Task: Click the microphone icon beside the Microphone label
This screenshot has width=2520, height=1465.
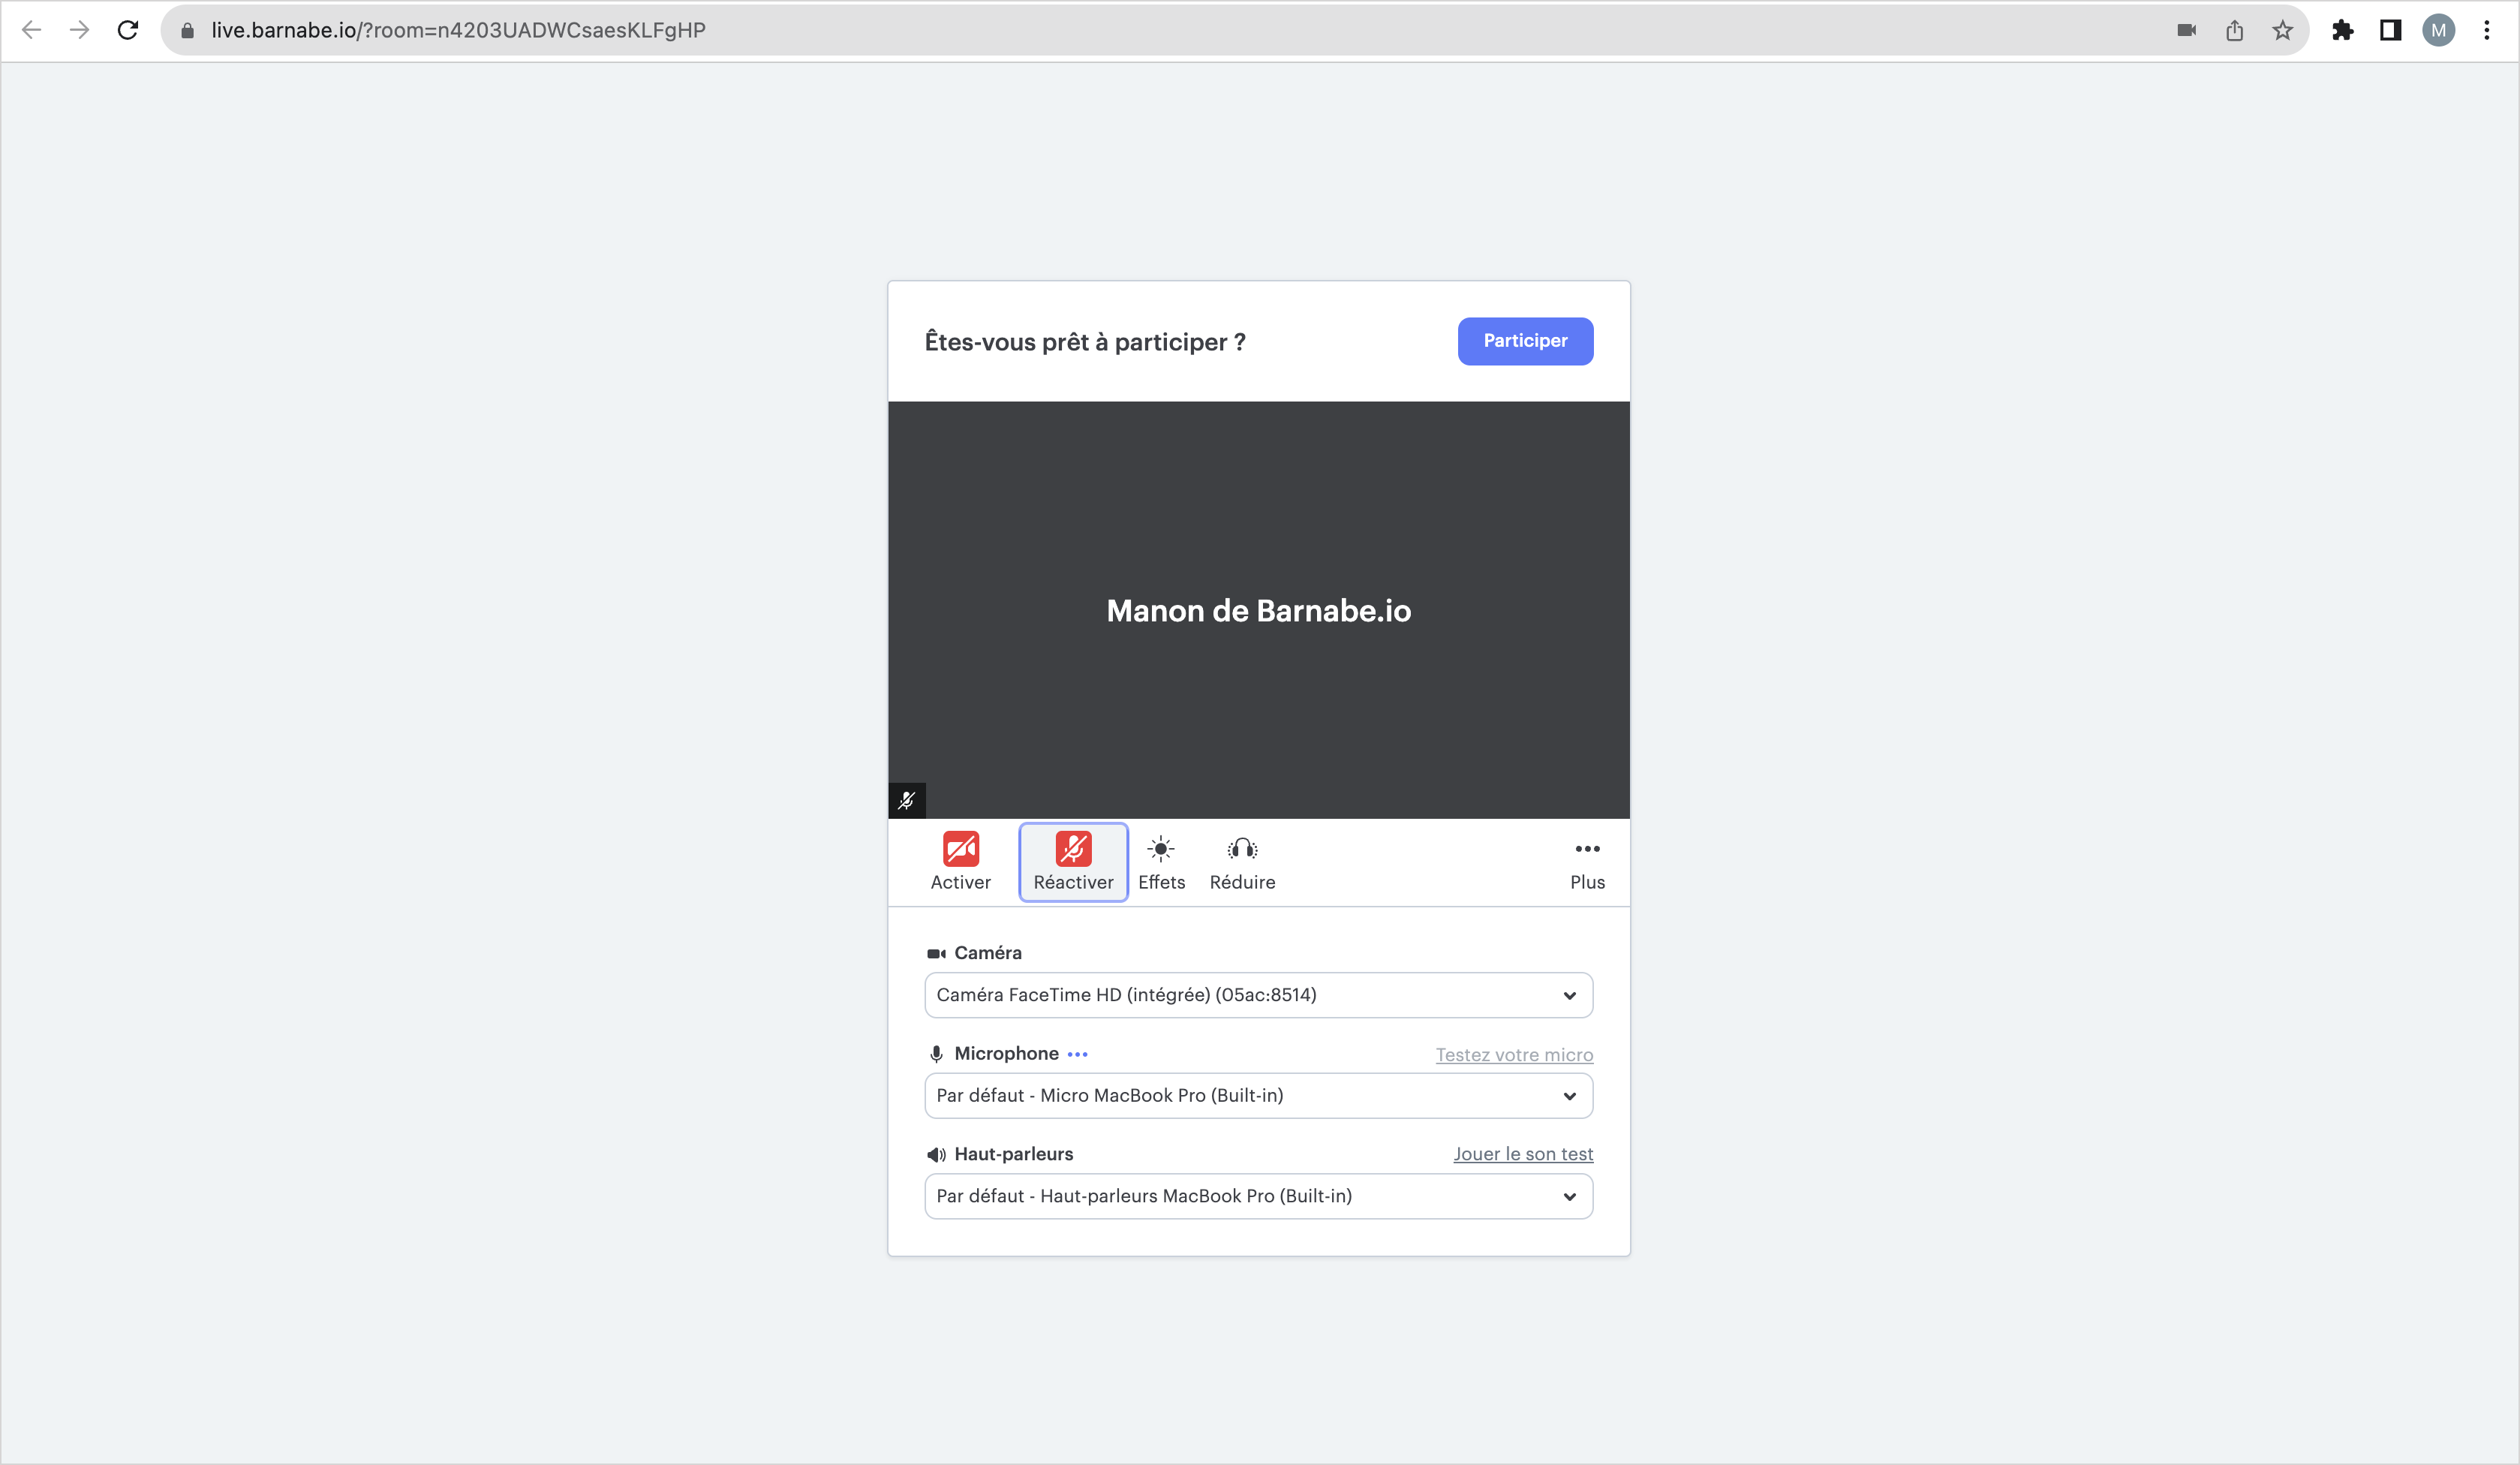Action: [x=936, y=1054]
